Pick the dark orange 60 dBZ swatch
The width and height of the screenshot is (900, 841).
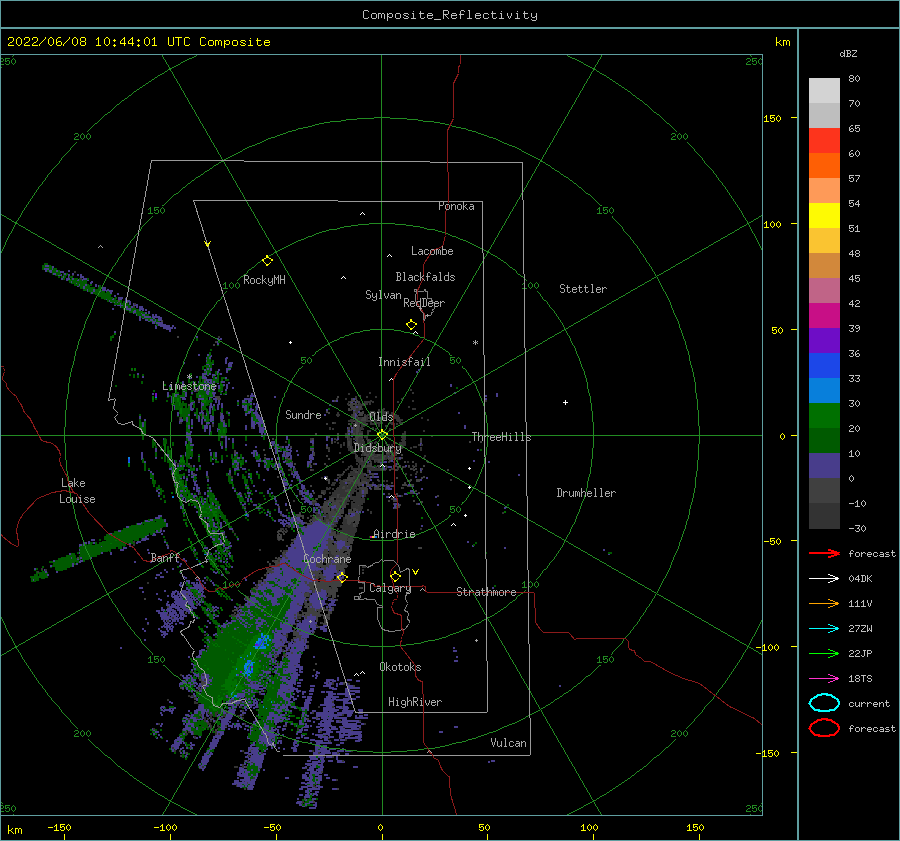(824, 165)
